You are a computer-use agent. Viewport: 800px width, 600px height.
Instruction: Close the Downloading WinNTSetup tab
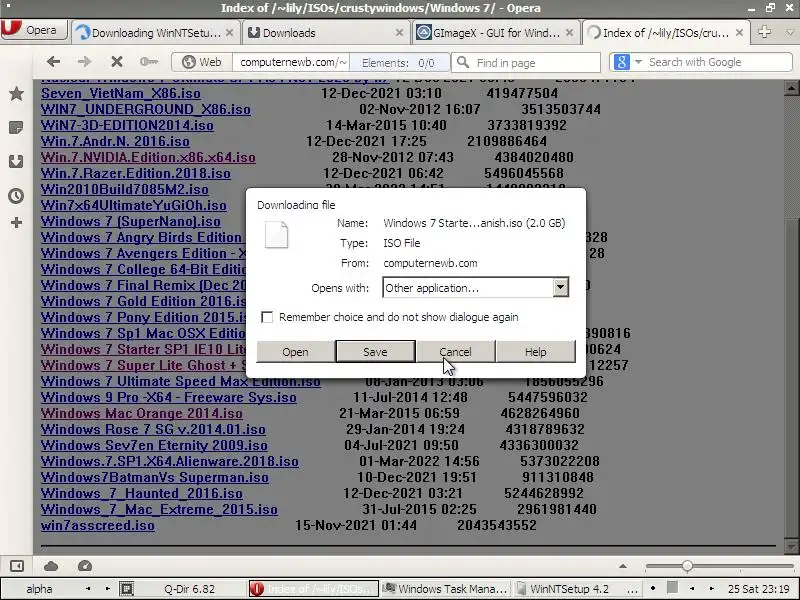click(x=230, y=33)
